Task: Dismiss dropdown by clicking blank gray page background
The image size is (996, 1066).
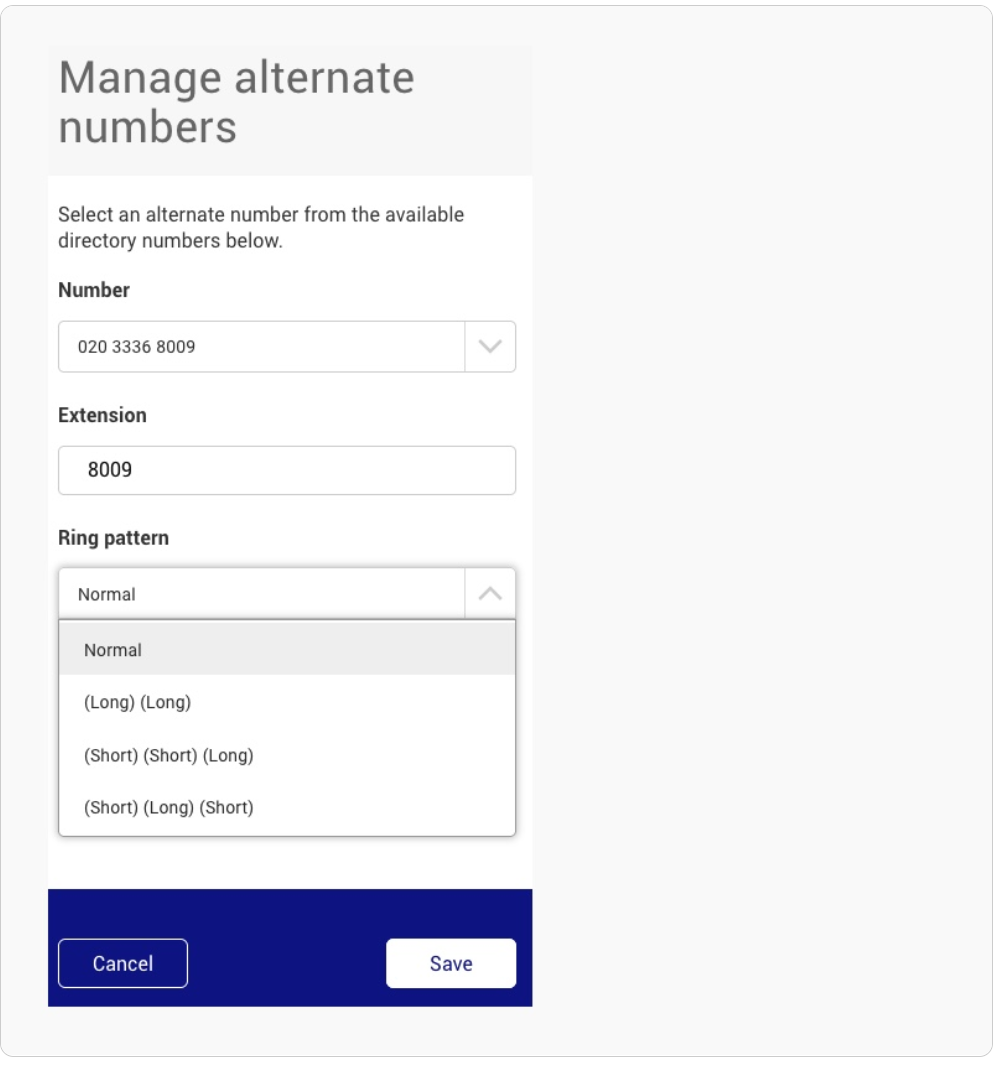Action: [x=761, y=530]
